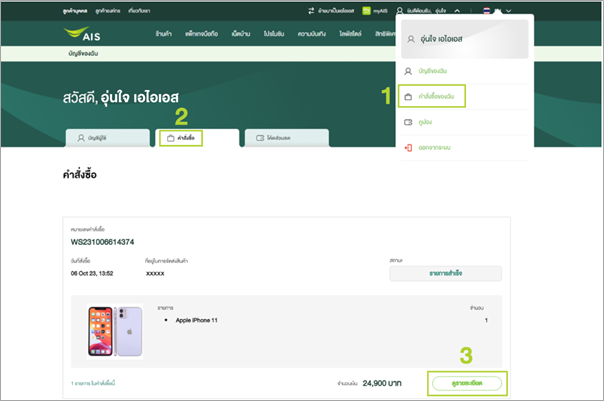
Task: Switch to the โค้ดส่วนลด discount code tab
Action: [287, 138]
